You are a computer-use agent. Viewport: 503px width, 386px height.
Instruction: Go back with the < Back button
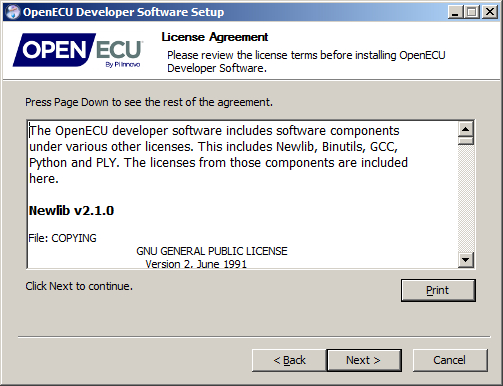click(289, 360)
